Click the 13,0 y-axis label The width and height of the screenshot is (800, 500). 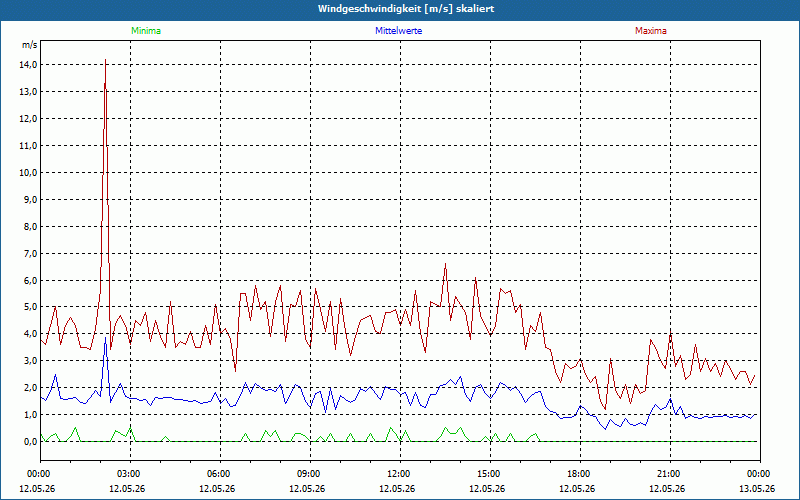tap(29, 91)
